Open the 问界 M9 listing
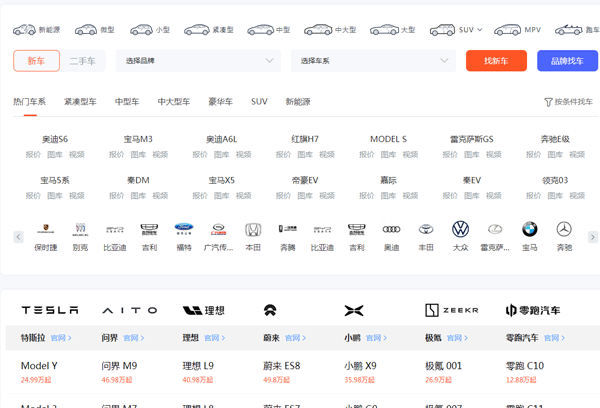The width and height of the screenshot is (600, 408). point(119,366)
